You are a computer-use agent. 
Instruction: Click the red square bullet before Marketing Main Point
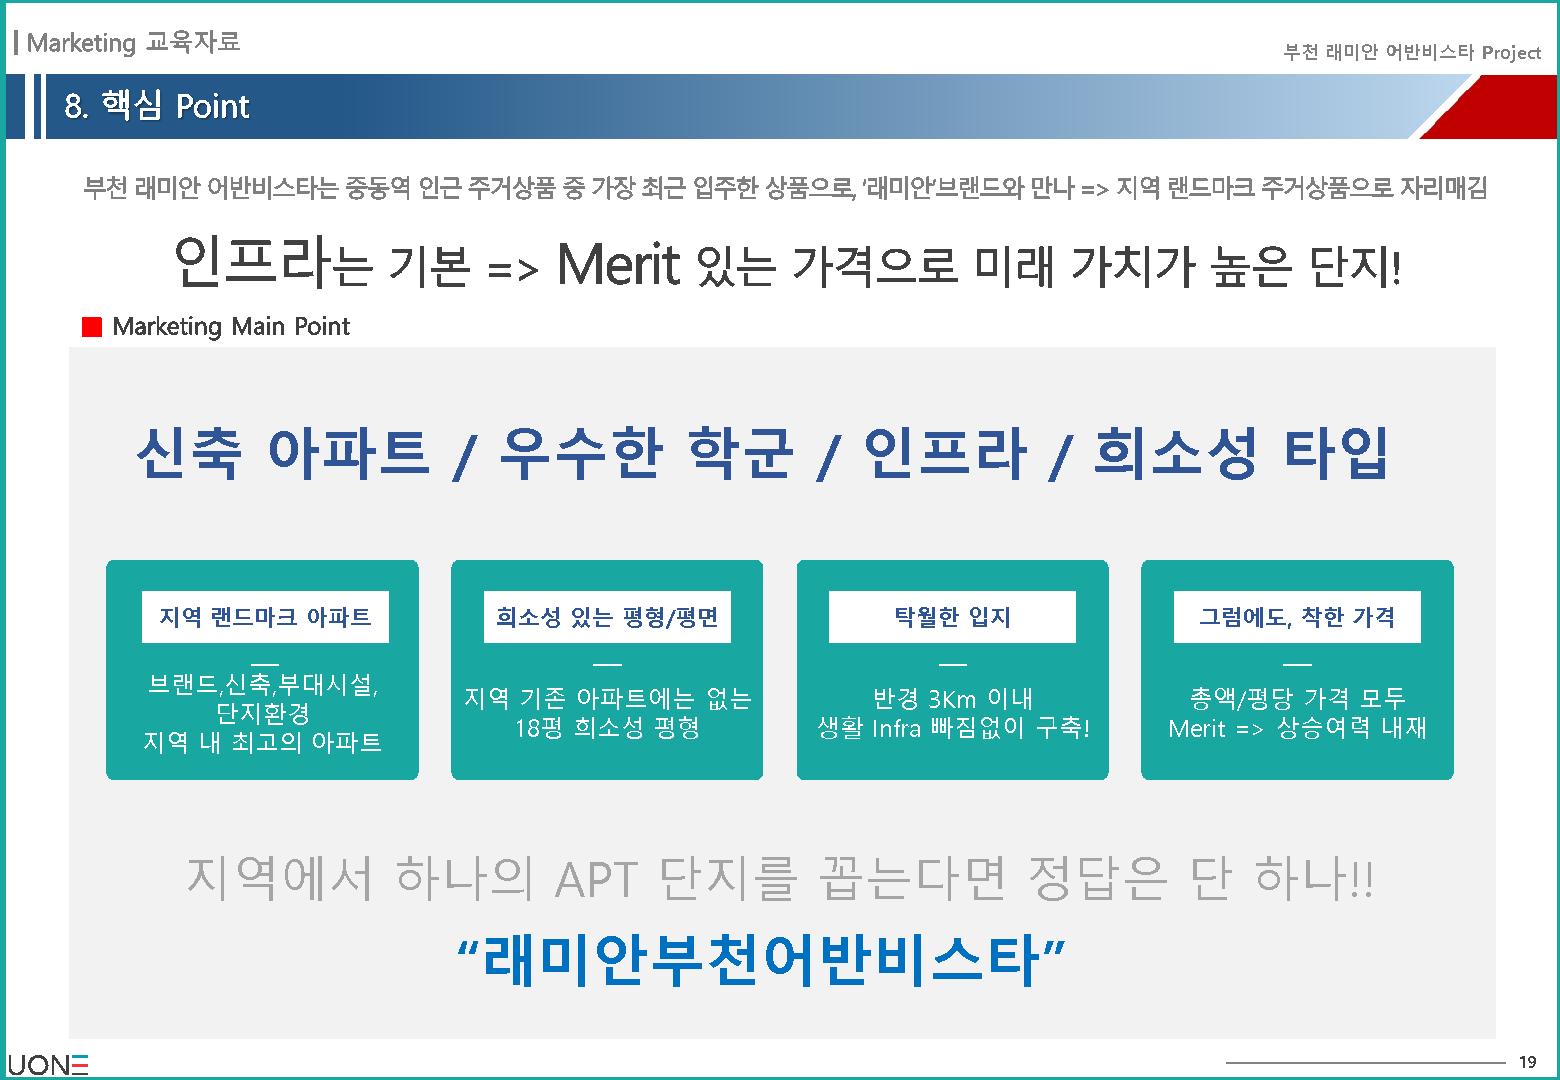click(92, 327)
